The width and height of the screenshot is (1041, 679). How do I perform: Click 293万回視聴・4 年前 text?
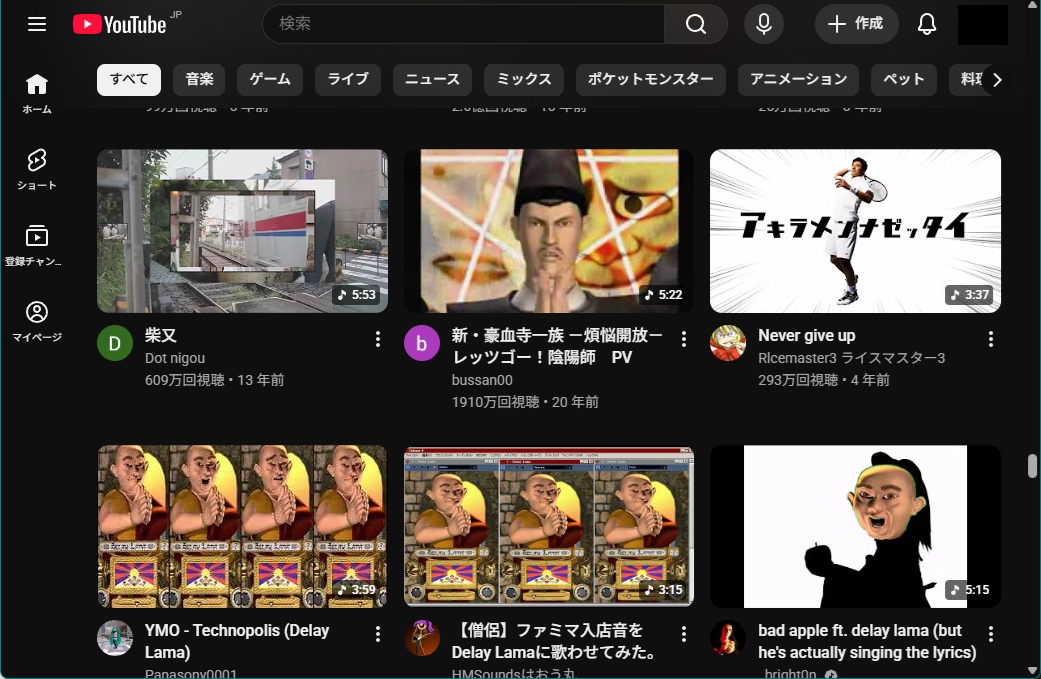[x=824, y=380]
